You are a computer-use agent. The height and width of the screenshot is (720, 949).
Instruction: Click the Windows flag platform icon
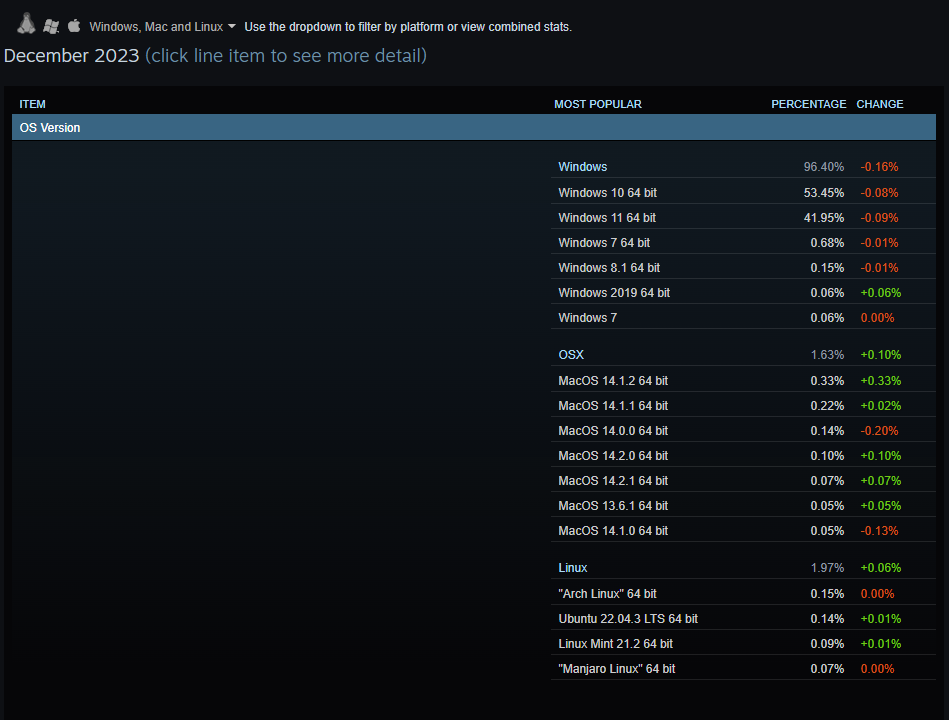pos(51,26)
